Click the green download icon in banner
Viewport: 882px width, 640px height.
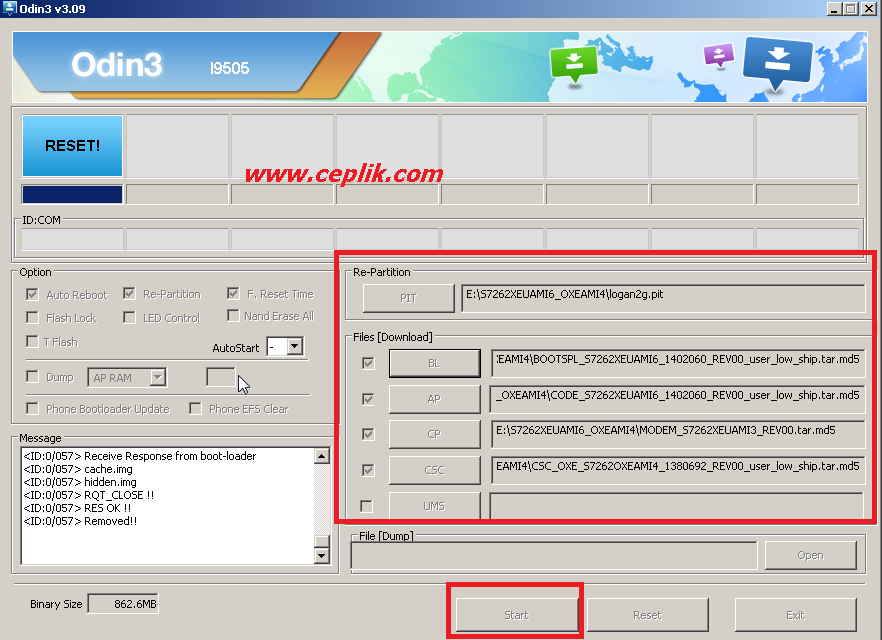573,62
